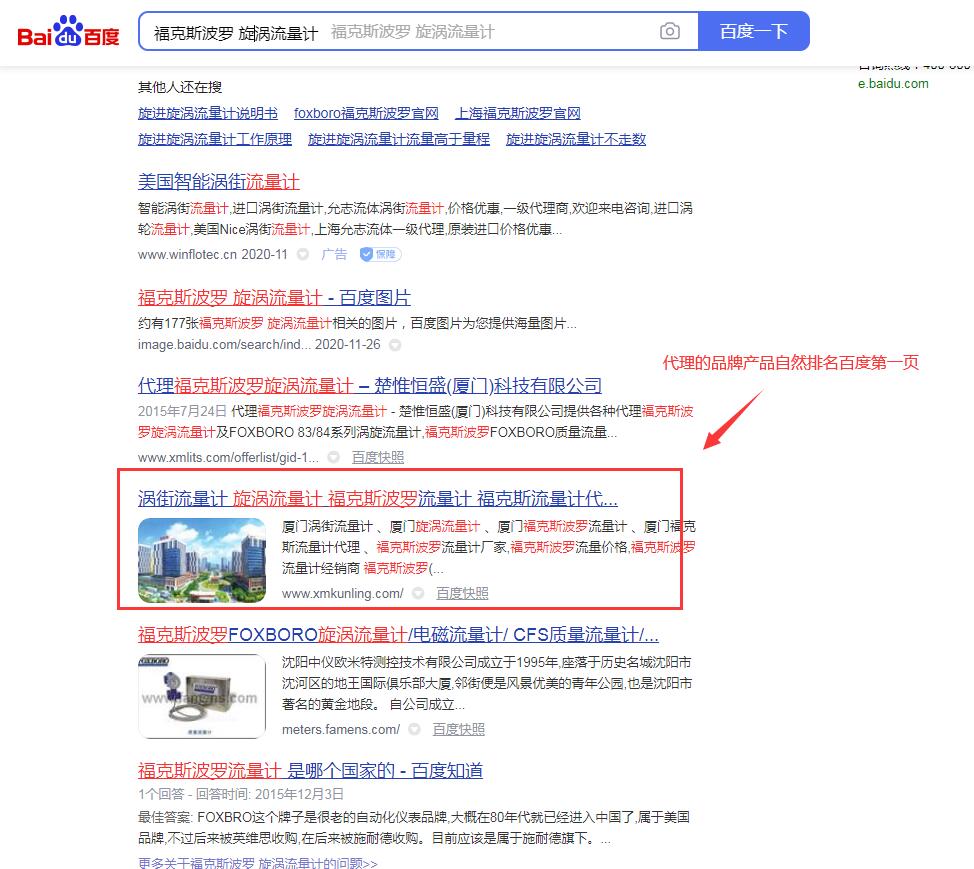Viewport: 974px width, 869px height.
Task: Expand the arrow beside www.xmkunling.com
Action: tap(418, 594)
